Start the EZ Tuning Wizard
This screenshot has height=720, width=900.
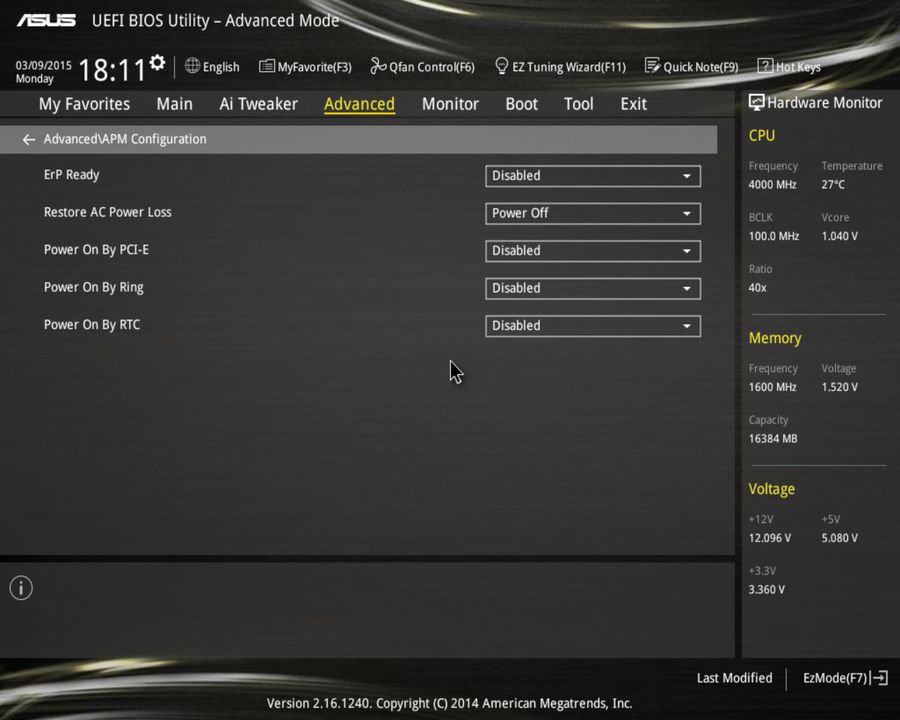[560, 66]
